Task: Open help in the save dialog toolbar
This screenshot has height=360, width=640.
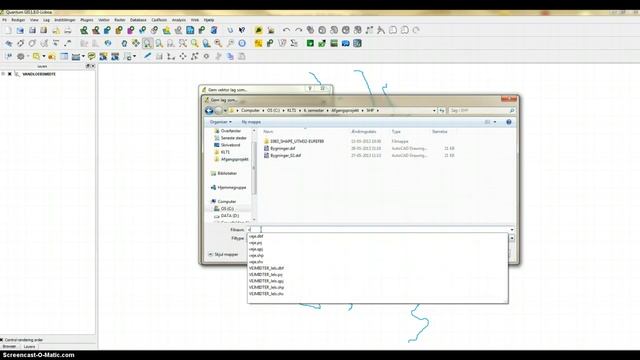Action: tap(509, 122)
